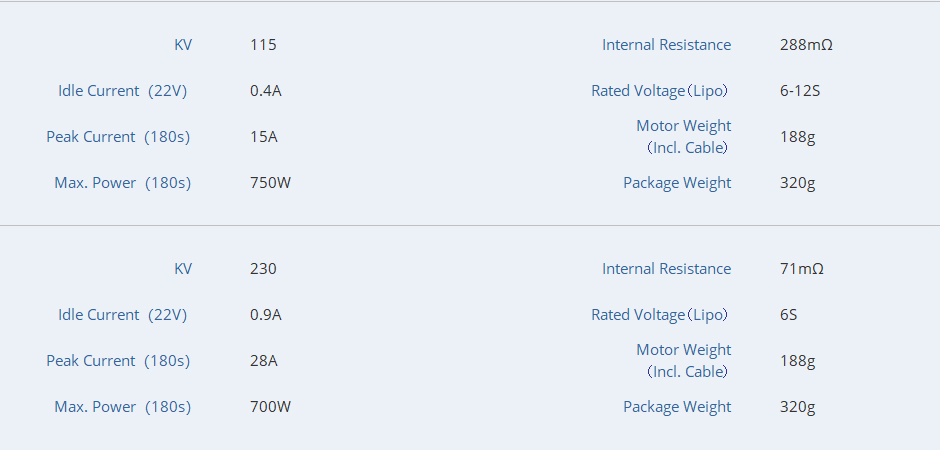Click the 28A peak current value
This screenshot has width=940, height=450.
click(x=264, y=361)
